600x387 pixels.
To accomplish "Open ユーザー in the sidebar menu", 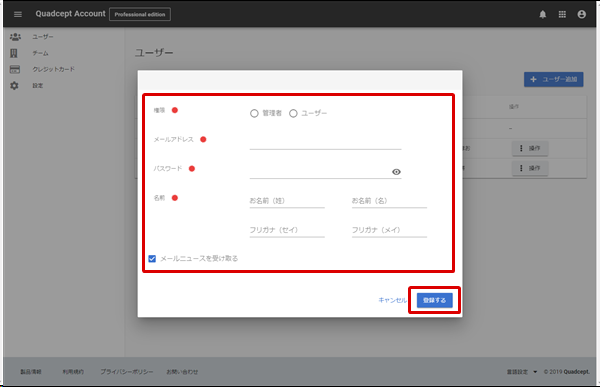I will pos(43,37).
